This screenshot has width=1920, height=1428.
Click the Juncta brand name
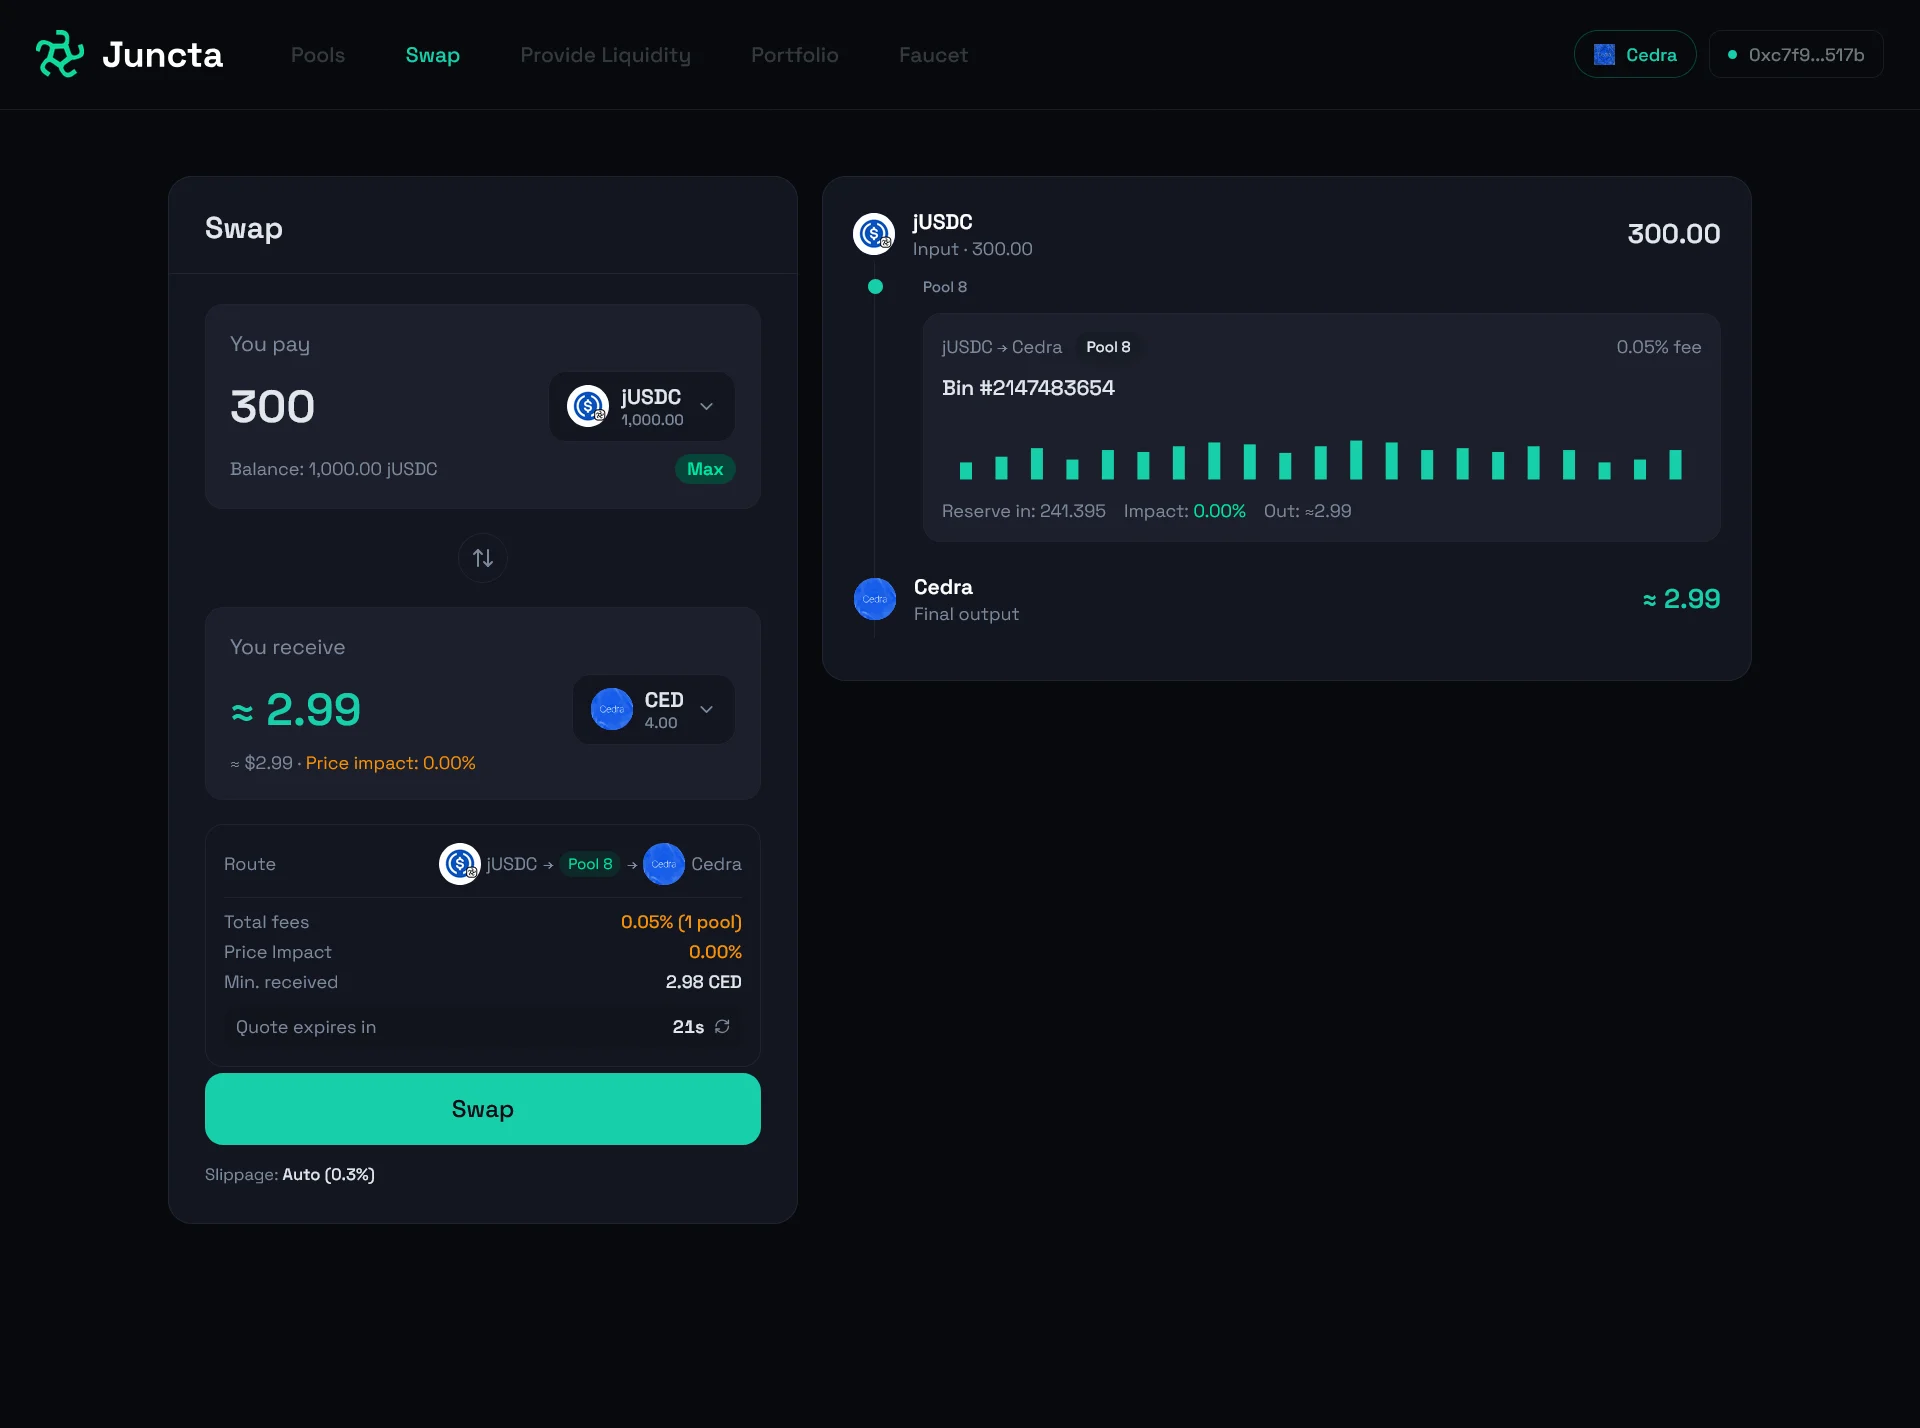[x=163, y=54]
